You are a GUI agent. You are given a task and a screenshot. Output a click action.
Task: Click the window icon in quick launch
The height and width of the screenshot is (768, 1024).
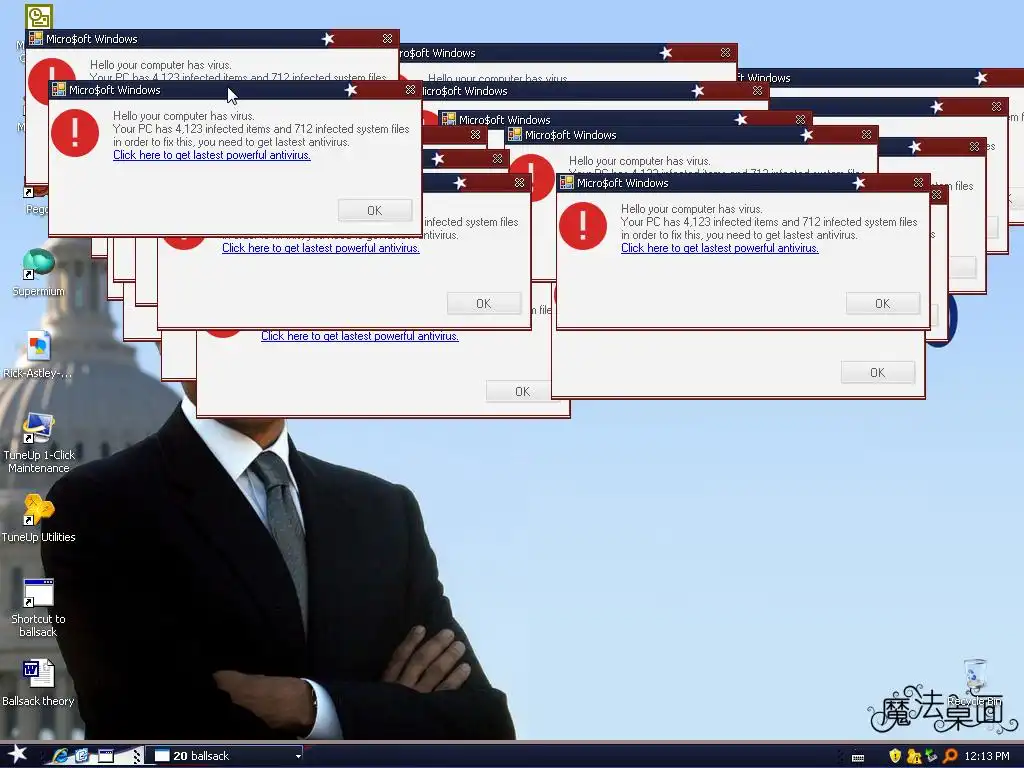coord(105,756)
